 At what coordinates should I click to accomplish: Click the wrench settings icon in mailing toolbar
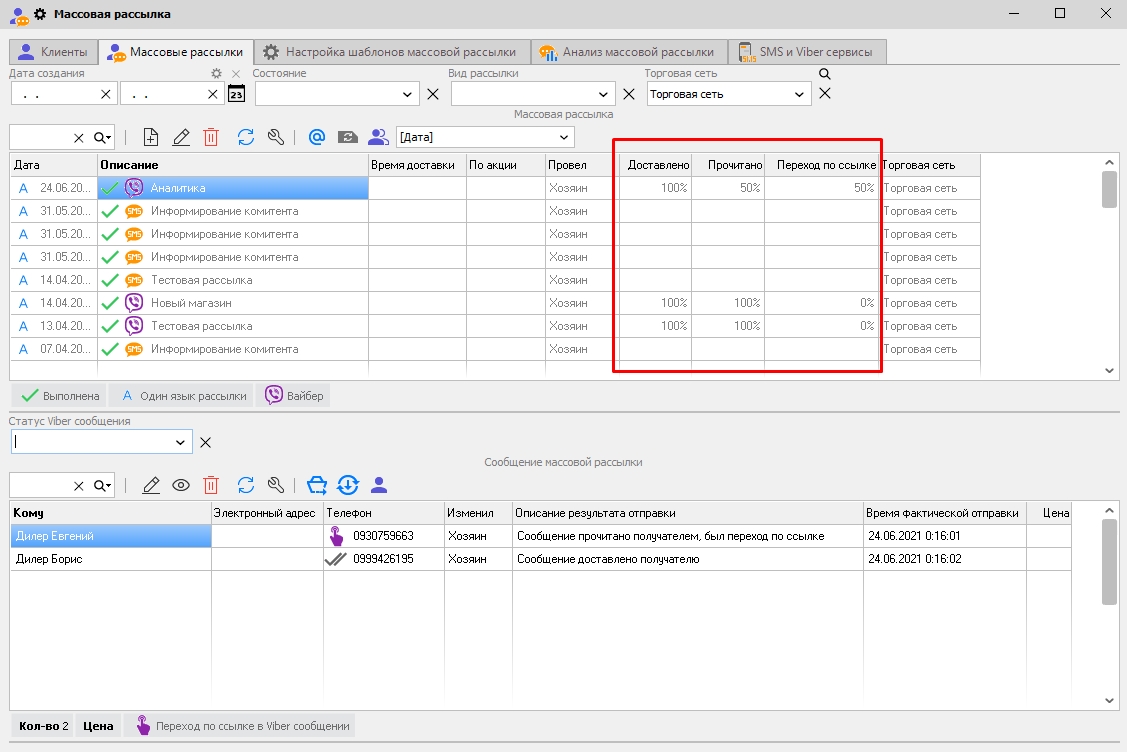277,137
